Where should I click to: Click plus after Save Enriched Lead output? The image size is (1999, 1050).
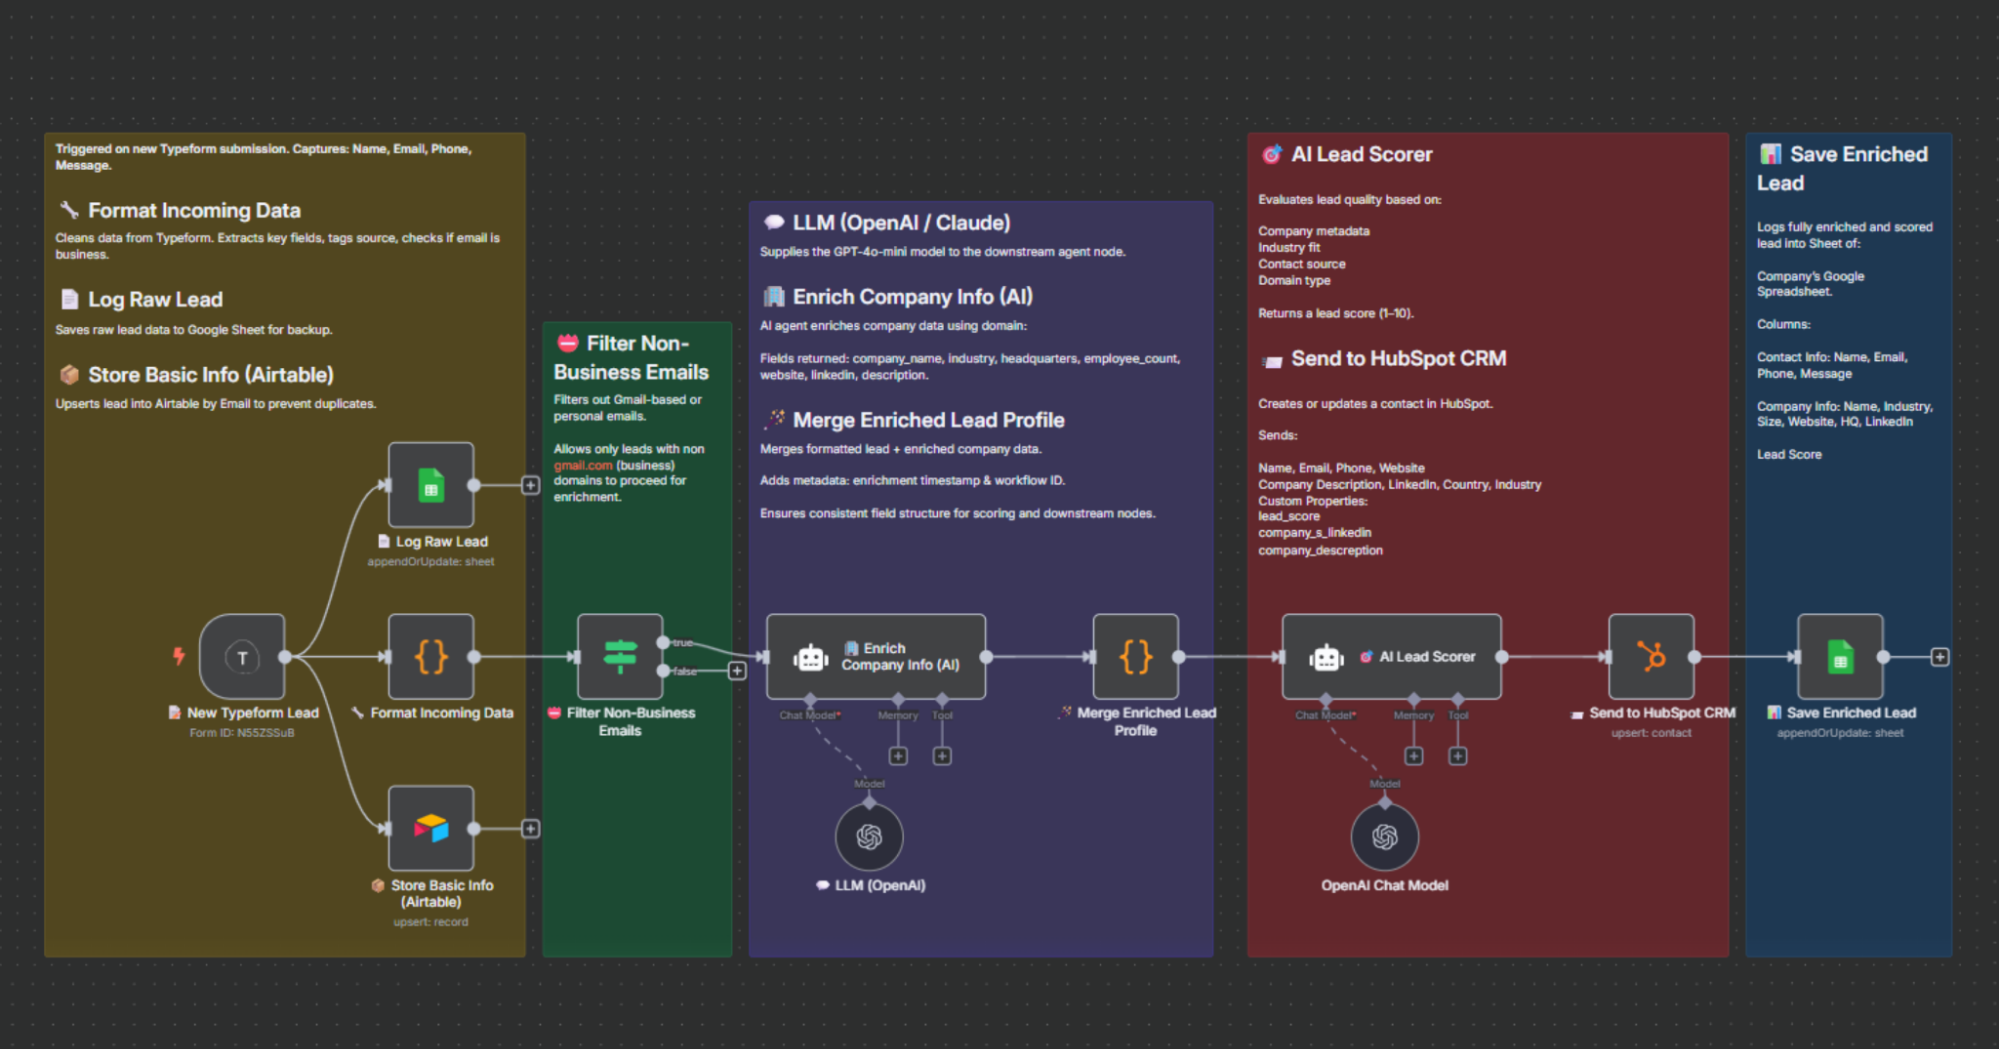(x=1939, y=657)
